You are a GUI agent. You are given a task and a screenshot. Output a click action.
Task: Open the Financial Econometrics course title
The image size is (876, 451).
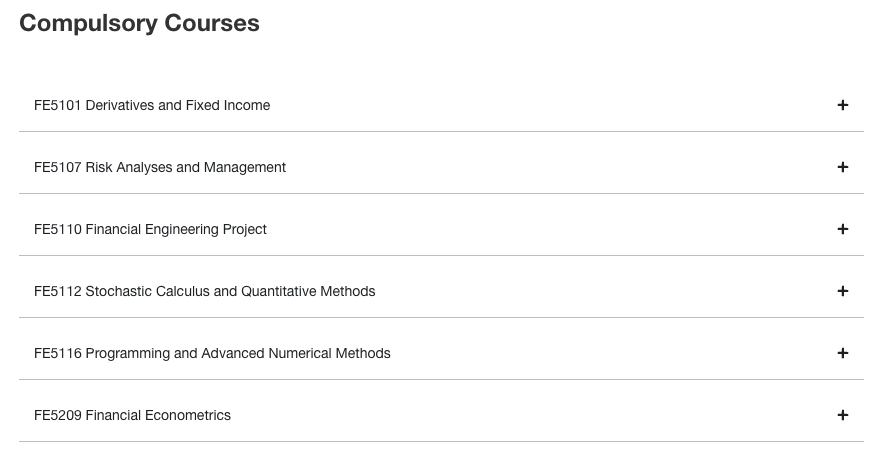[x=158, y=415]
